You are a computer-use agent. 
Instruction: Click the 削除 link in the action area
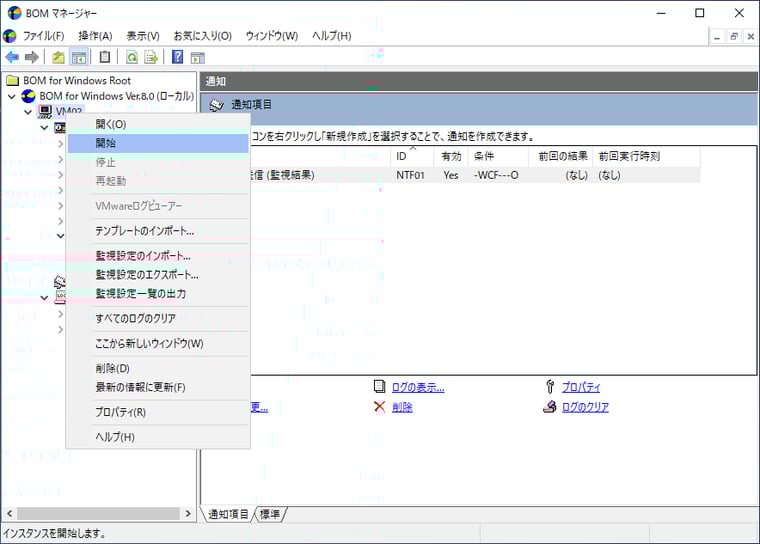click(402, 407)
